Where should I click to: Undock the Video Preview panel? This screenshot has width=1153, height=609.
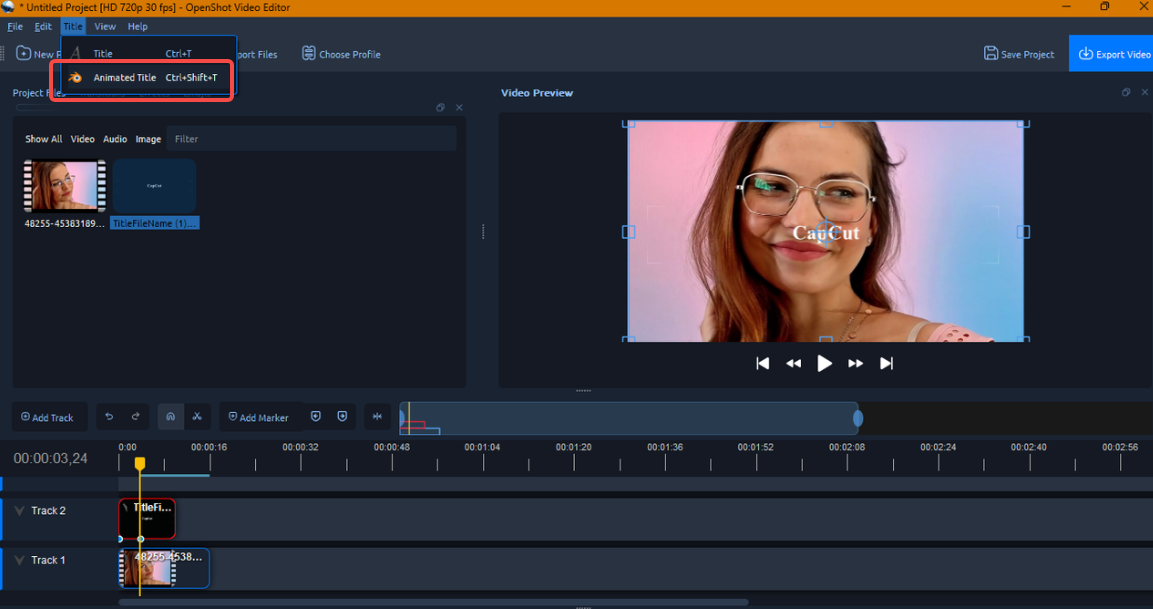(1126, 92)
